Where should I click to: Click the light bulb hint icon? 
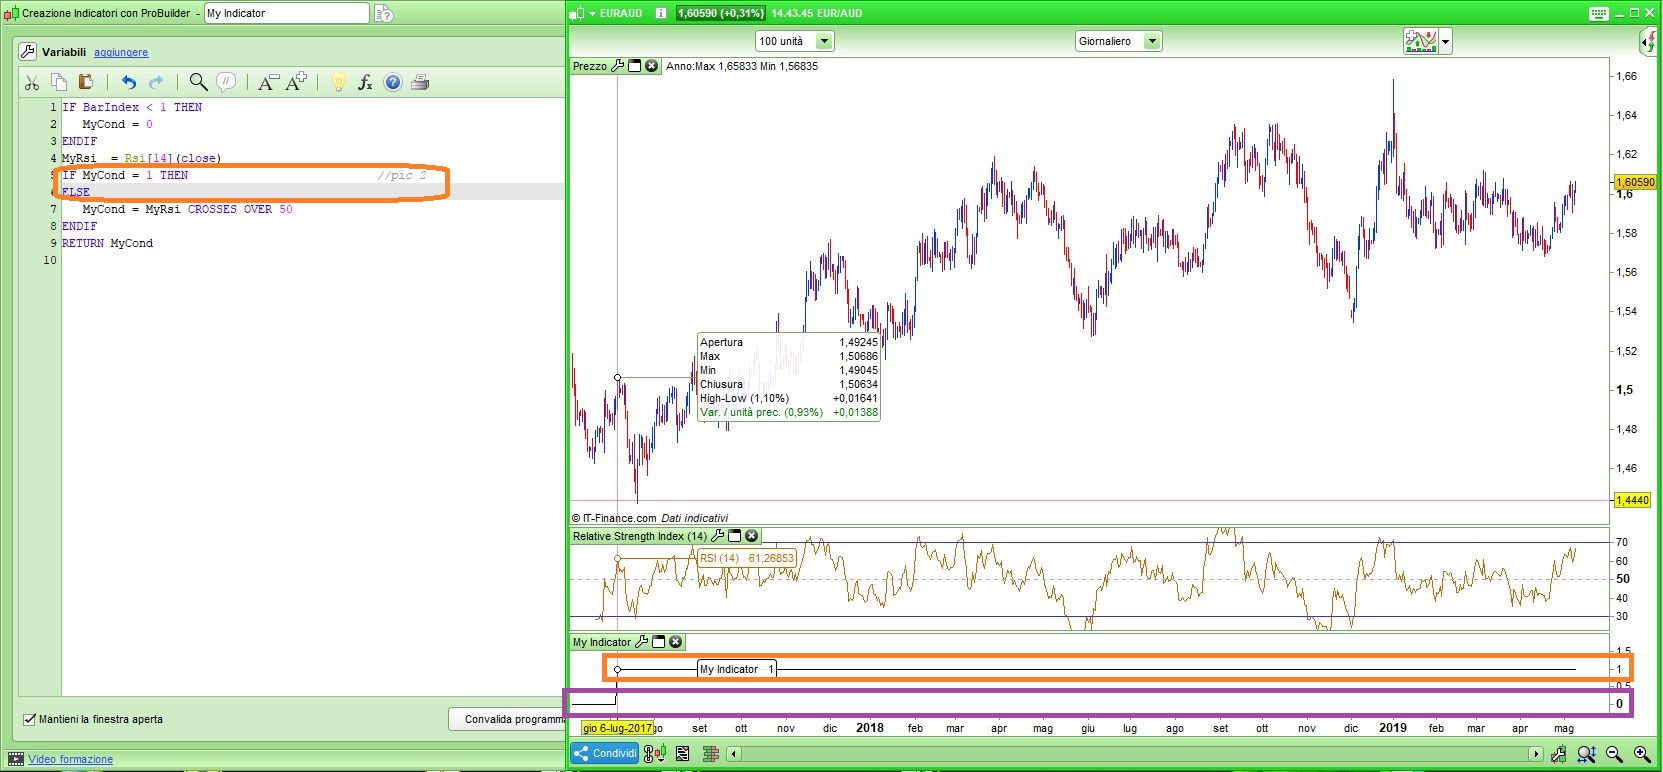point(338,83)
